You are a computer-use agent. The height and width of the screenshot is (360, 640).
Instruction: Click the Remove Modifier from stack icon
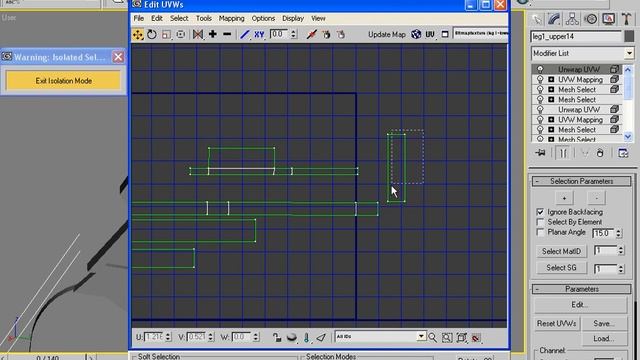(x=600, y=153)
